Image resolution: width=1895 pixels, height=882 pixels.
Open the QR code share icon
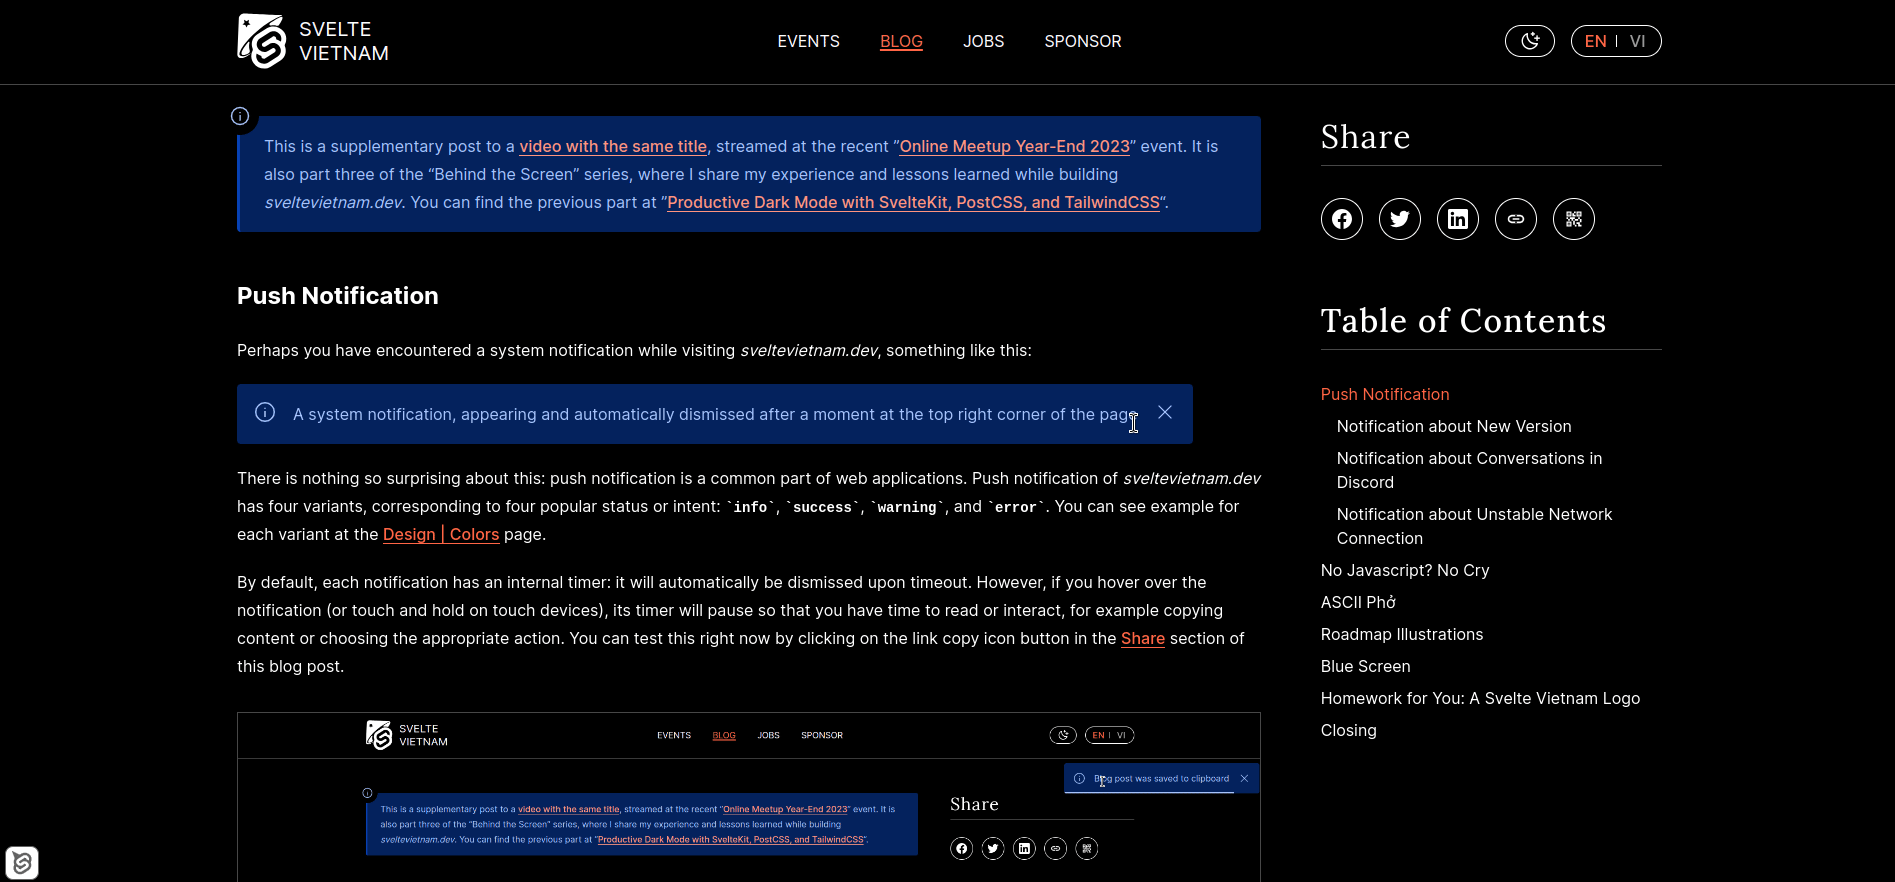point(1573,219)
